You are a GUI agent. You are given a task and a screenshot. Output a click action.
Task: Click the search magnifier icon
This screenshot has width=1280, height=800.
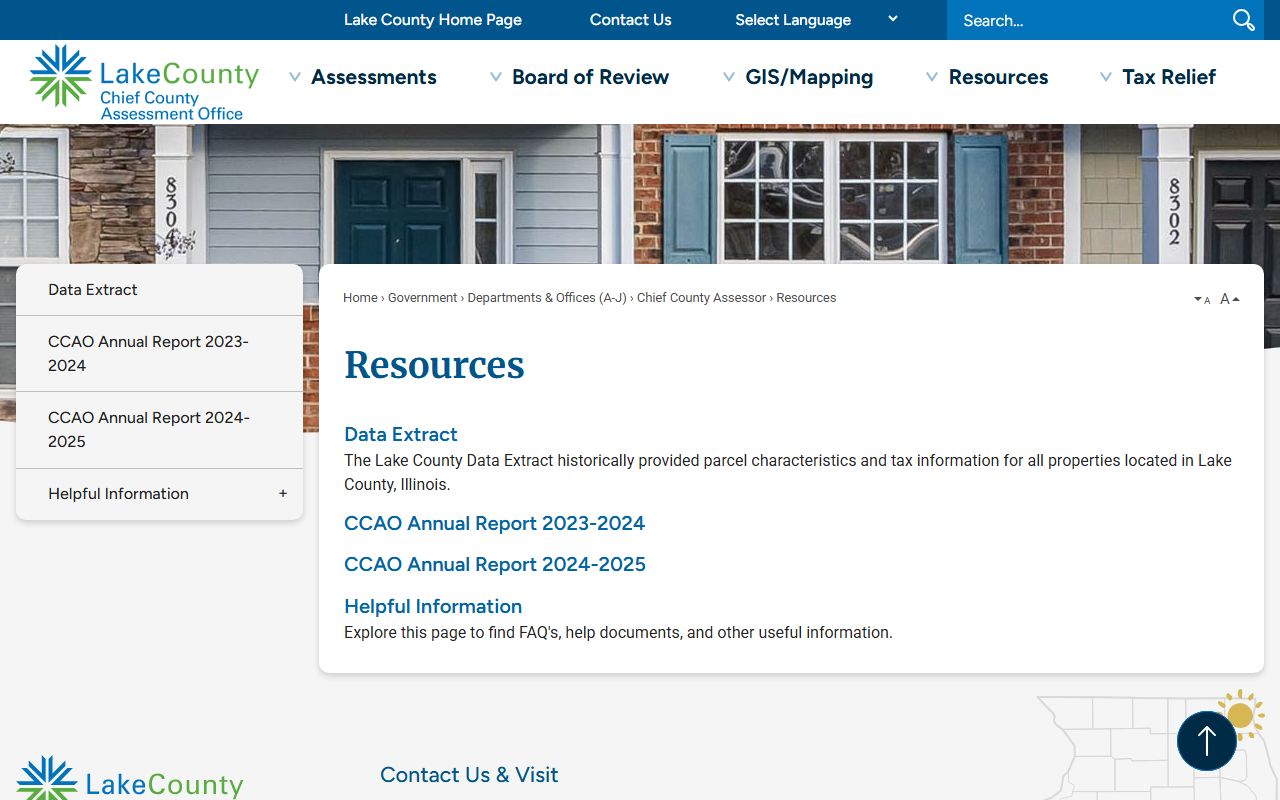point(1243,20)
